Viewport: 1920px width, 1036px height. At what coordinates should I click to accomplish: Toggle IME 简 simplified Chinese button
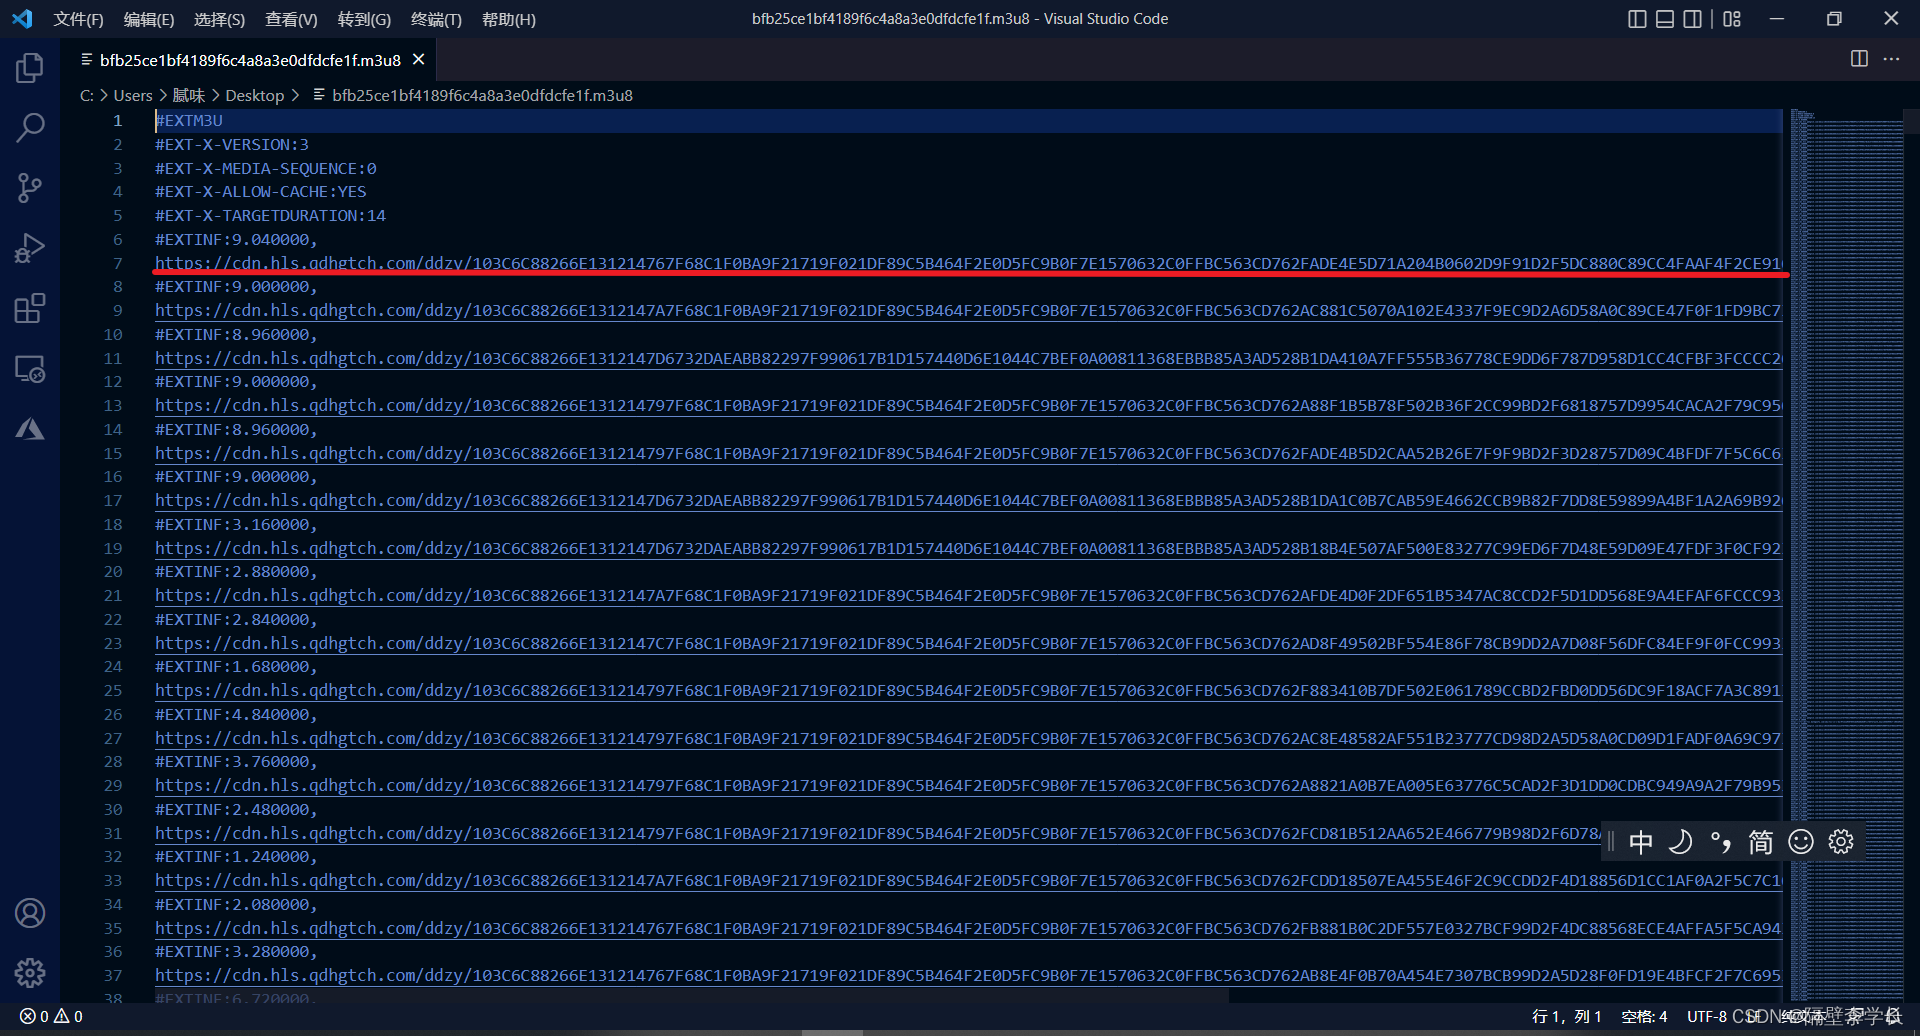click(x=1761, y=842)
